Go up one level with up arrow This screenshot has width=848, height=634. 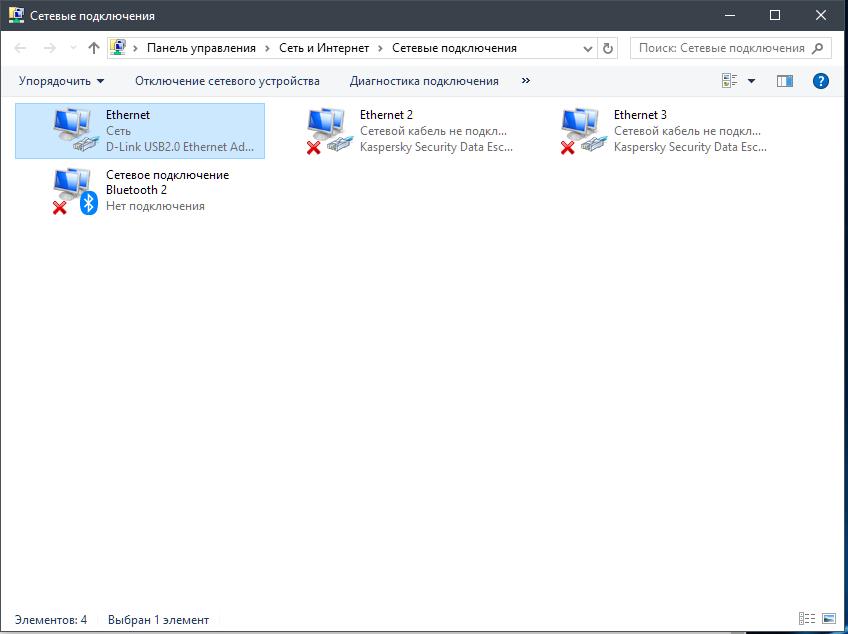pyautogui.click(x=94, y=48)
